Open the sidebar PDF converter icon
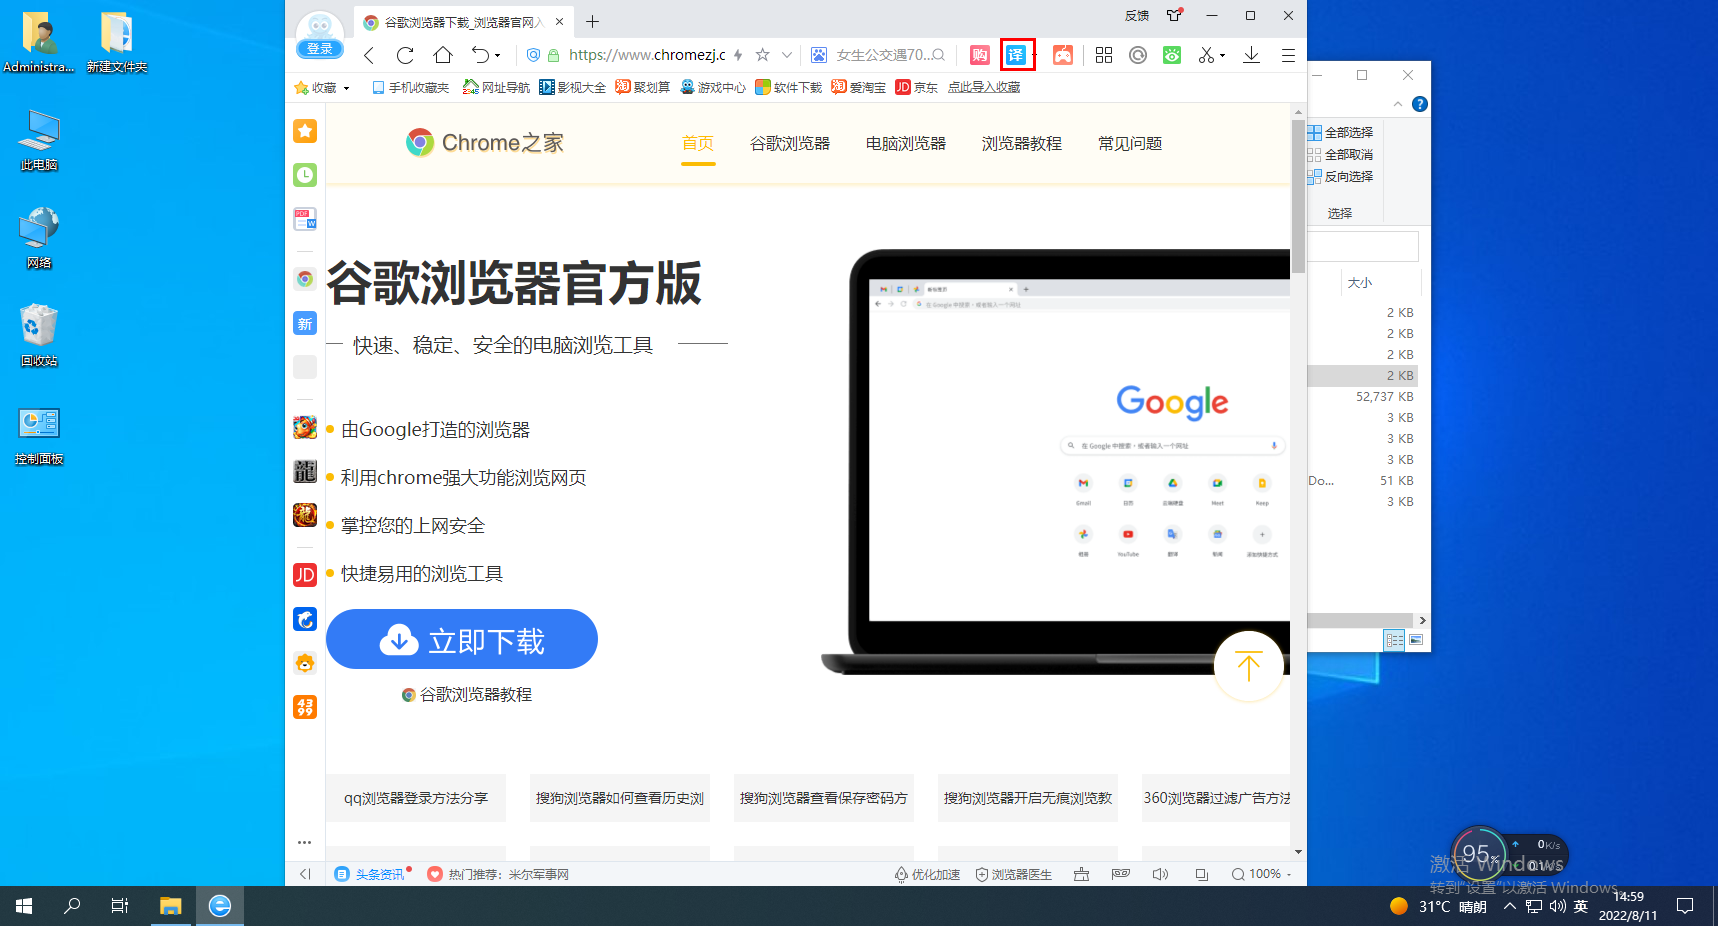Viewport: 1718px width, 926px height. (x=305, y=219)
